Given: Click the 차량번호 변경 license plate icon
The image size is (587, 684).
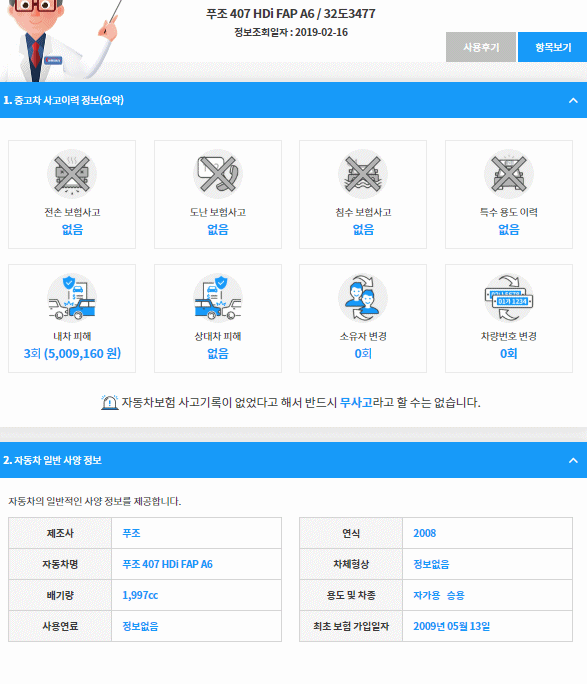Looking at the screenshot, I should tap(509, 298).
